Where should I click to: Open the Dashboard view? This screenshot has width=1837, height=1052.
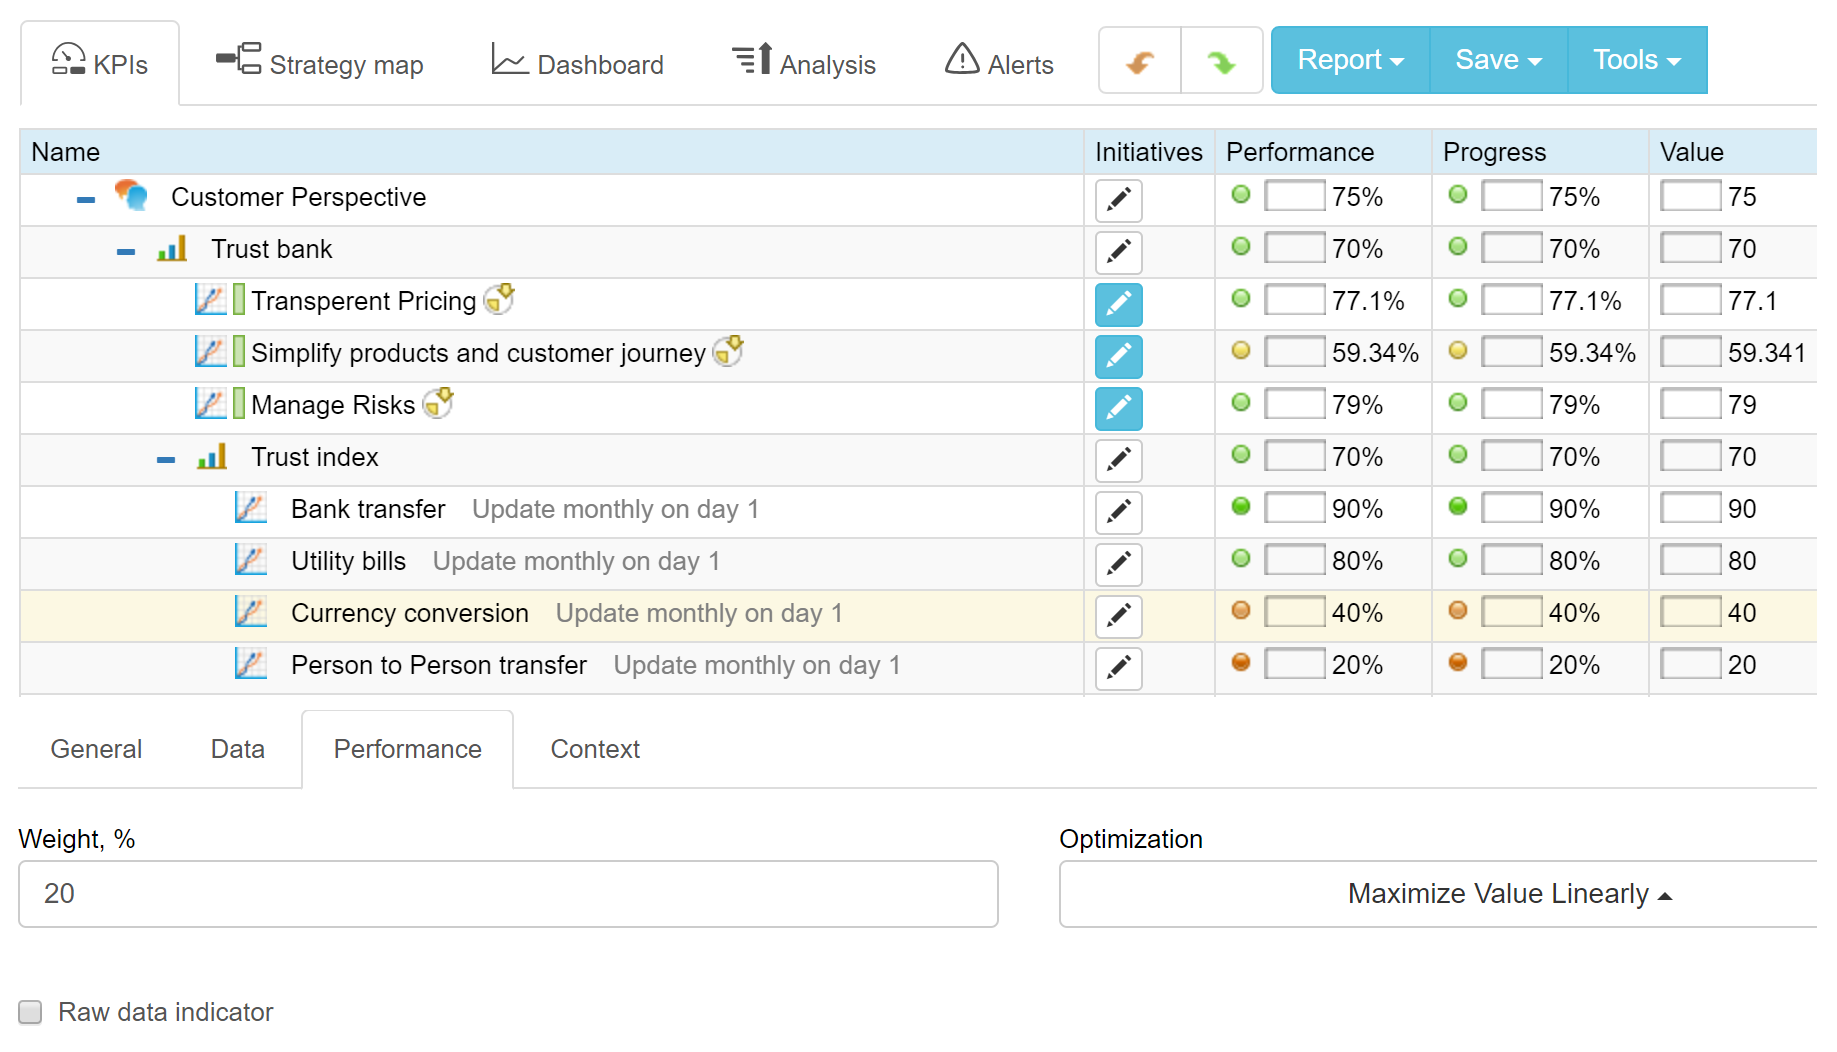click(x=577, y=63)
